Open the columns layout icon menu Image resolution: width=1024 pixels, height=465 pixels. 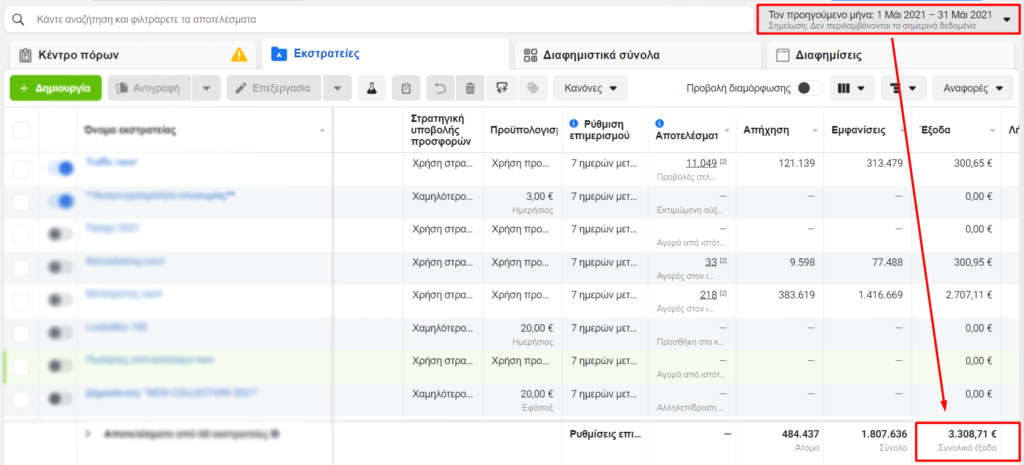click(851, 88)
